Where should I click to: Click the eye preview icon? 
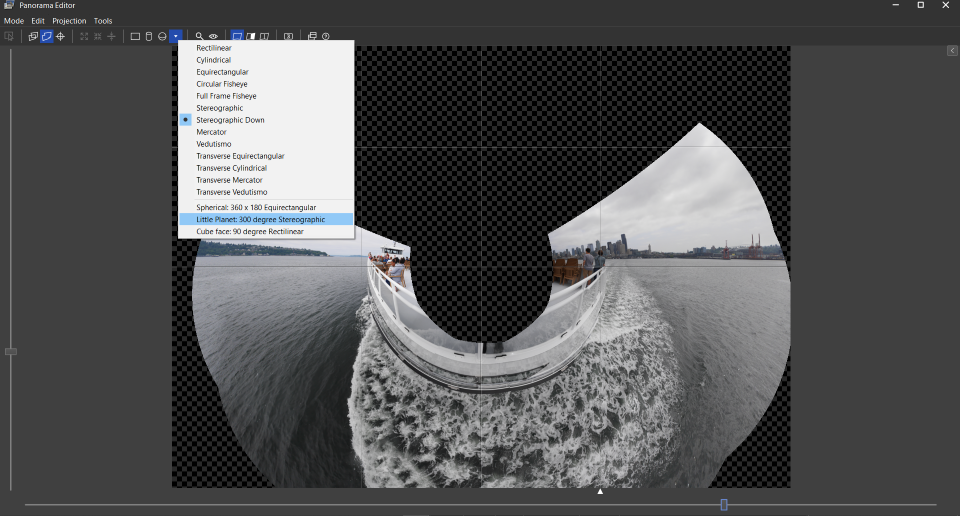[213, 36]
